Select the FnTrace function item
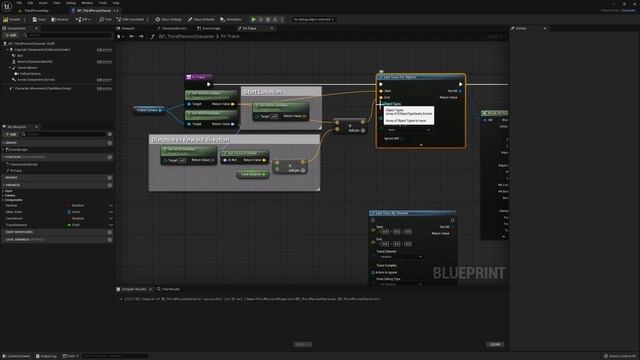640x360 pixels. pyautogui.click(x=16, y=171)
